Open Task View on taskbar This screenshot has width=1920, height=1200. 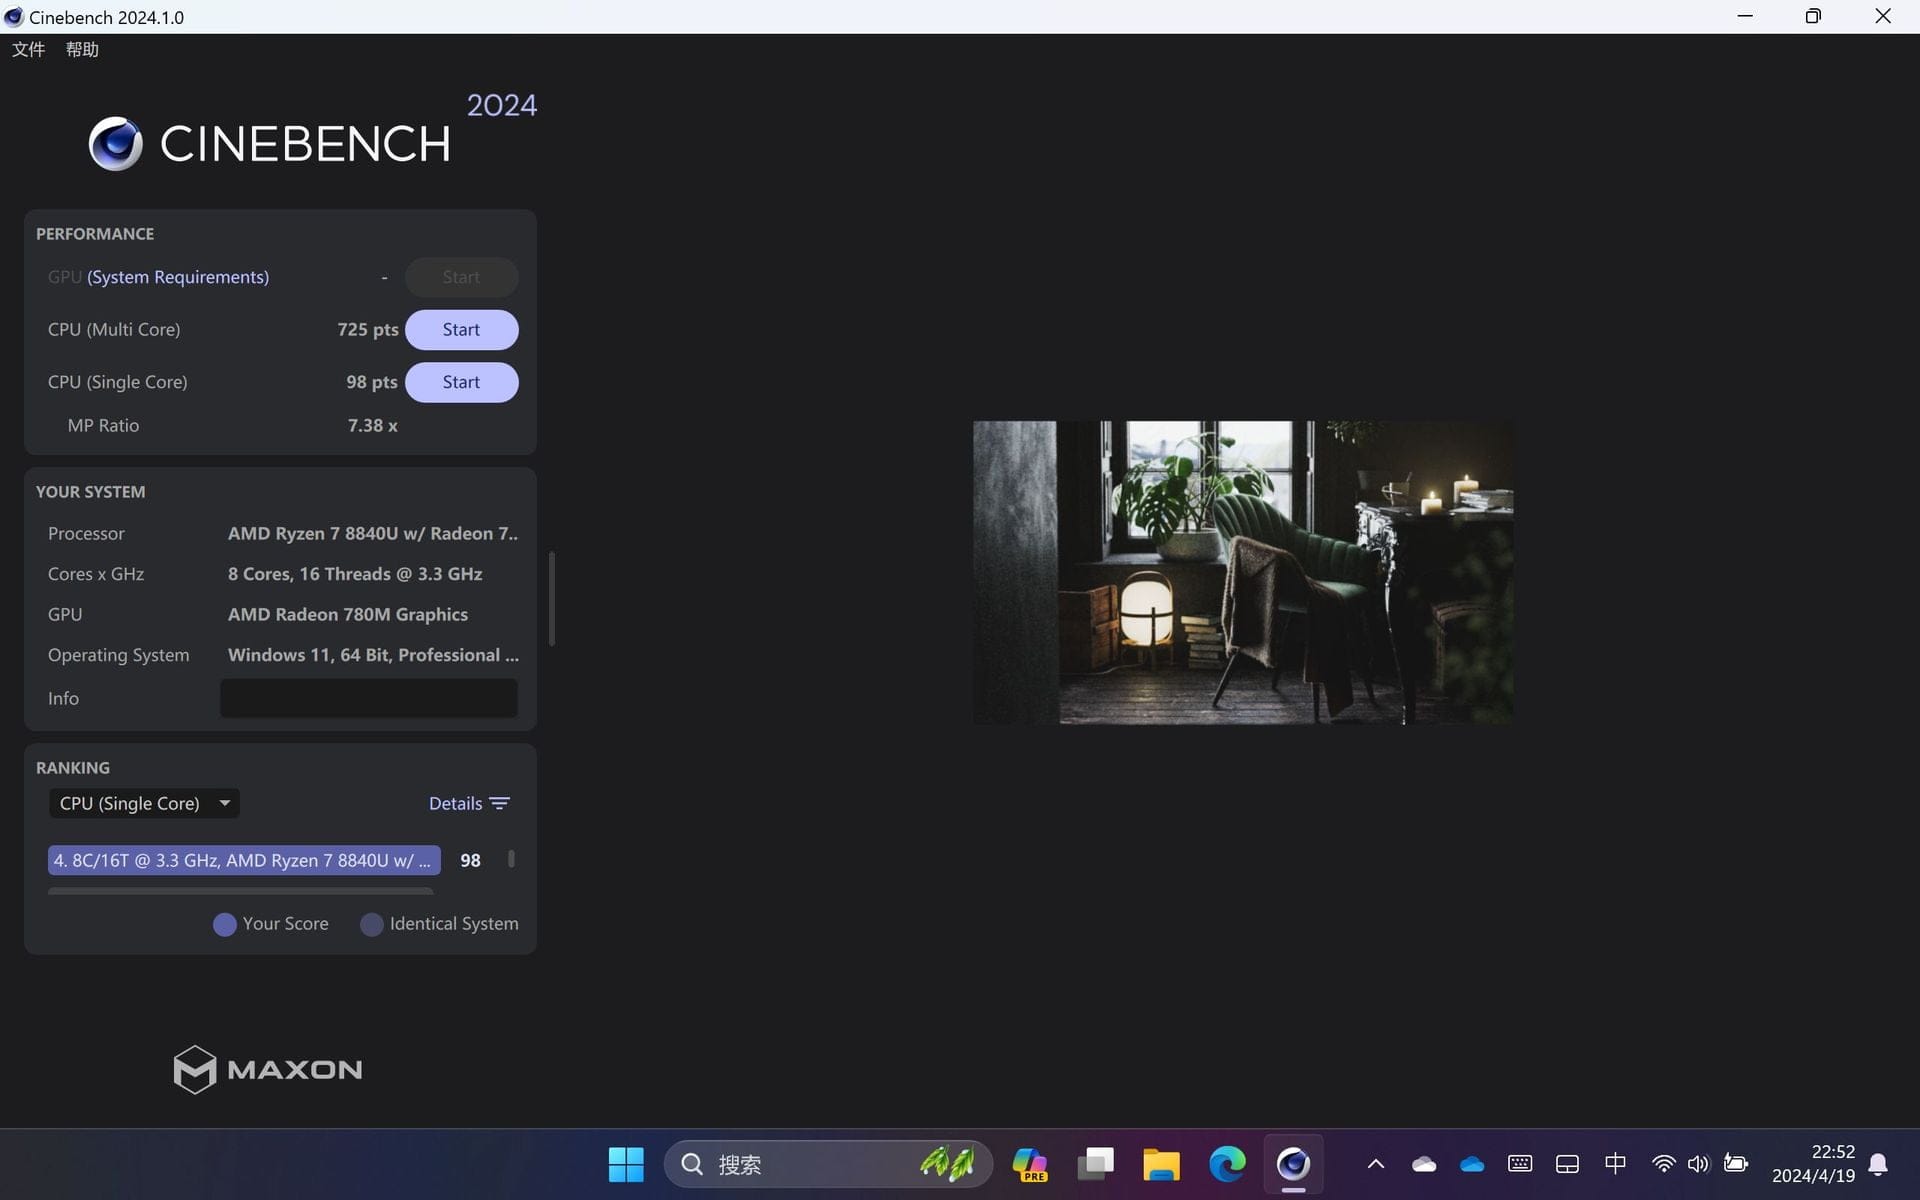1096,1164
